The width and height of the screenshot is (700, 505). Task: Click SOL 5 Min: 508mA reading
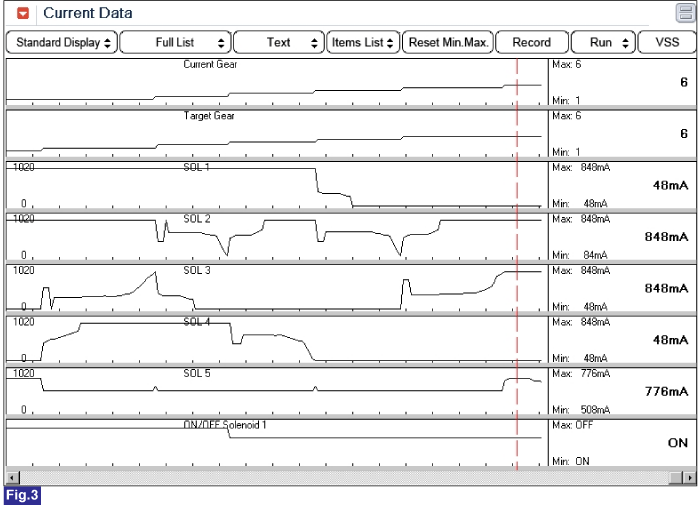(x=579, y=409)
